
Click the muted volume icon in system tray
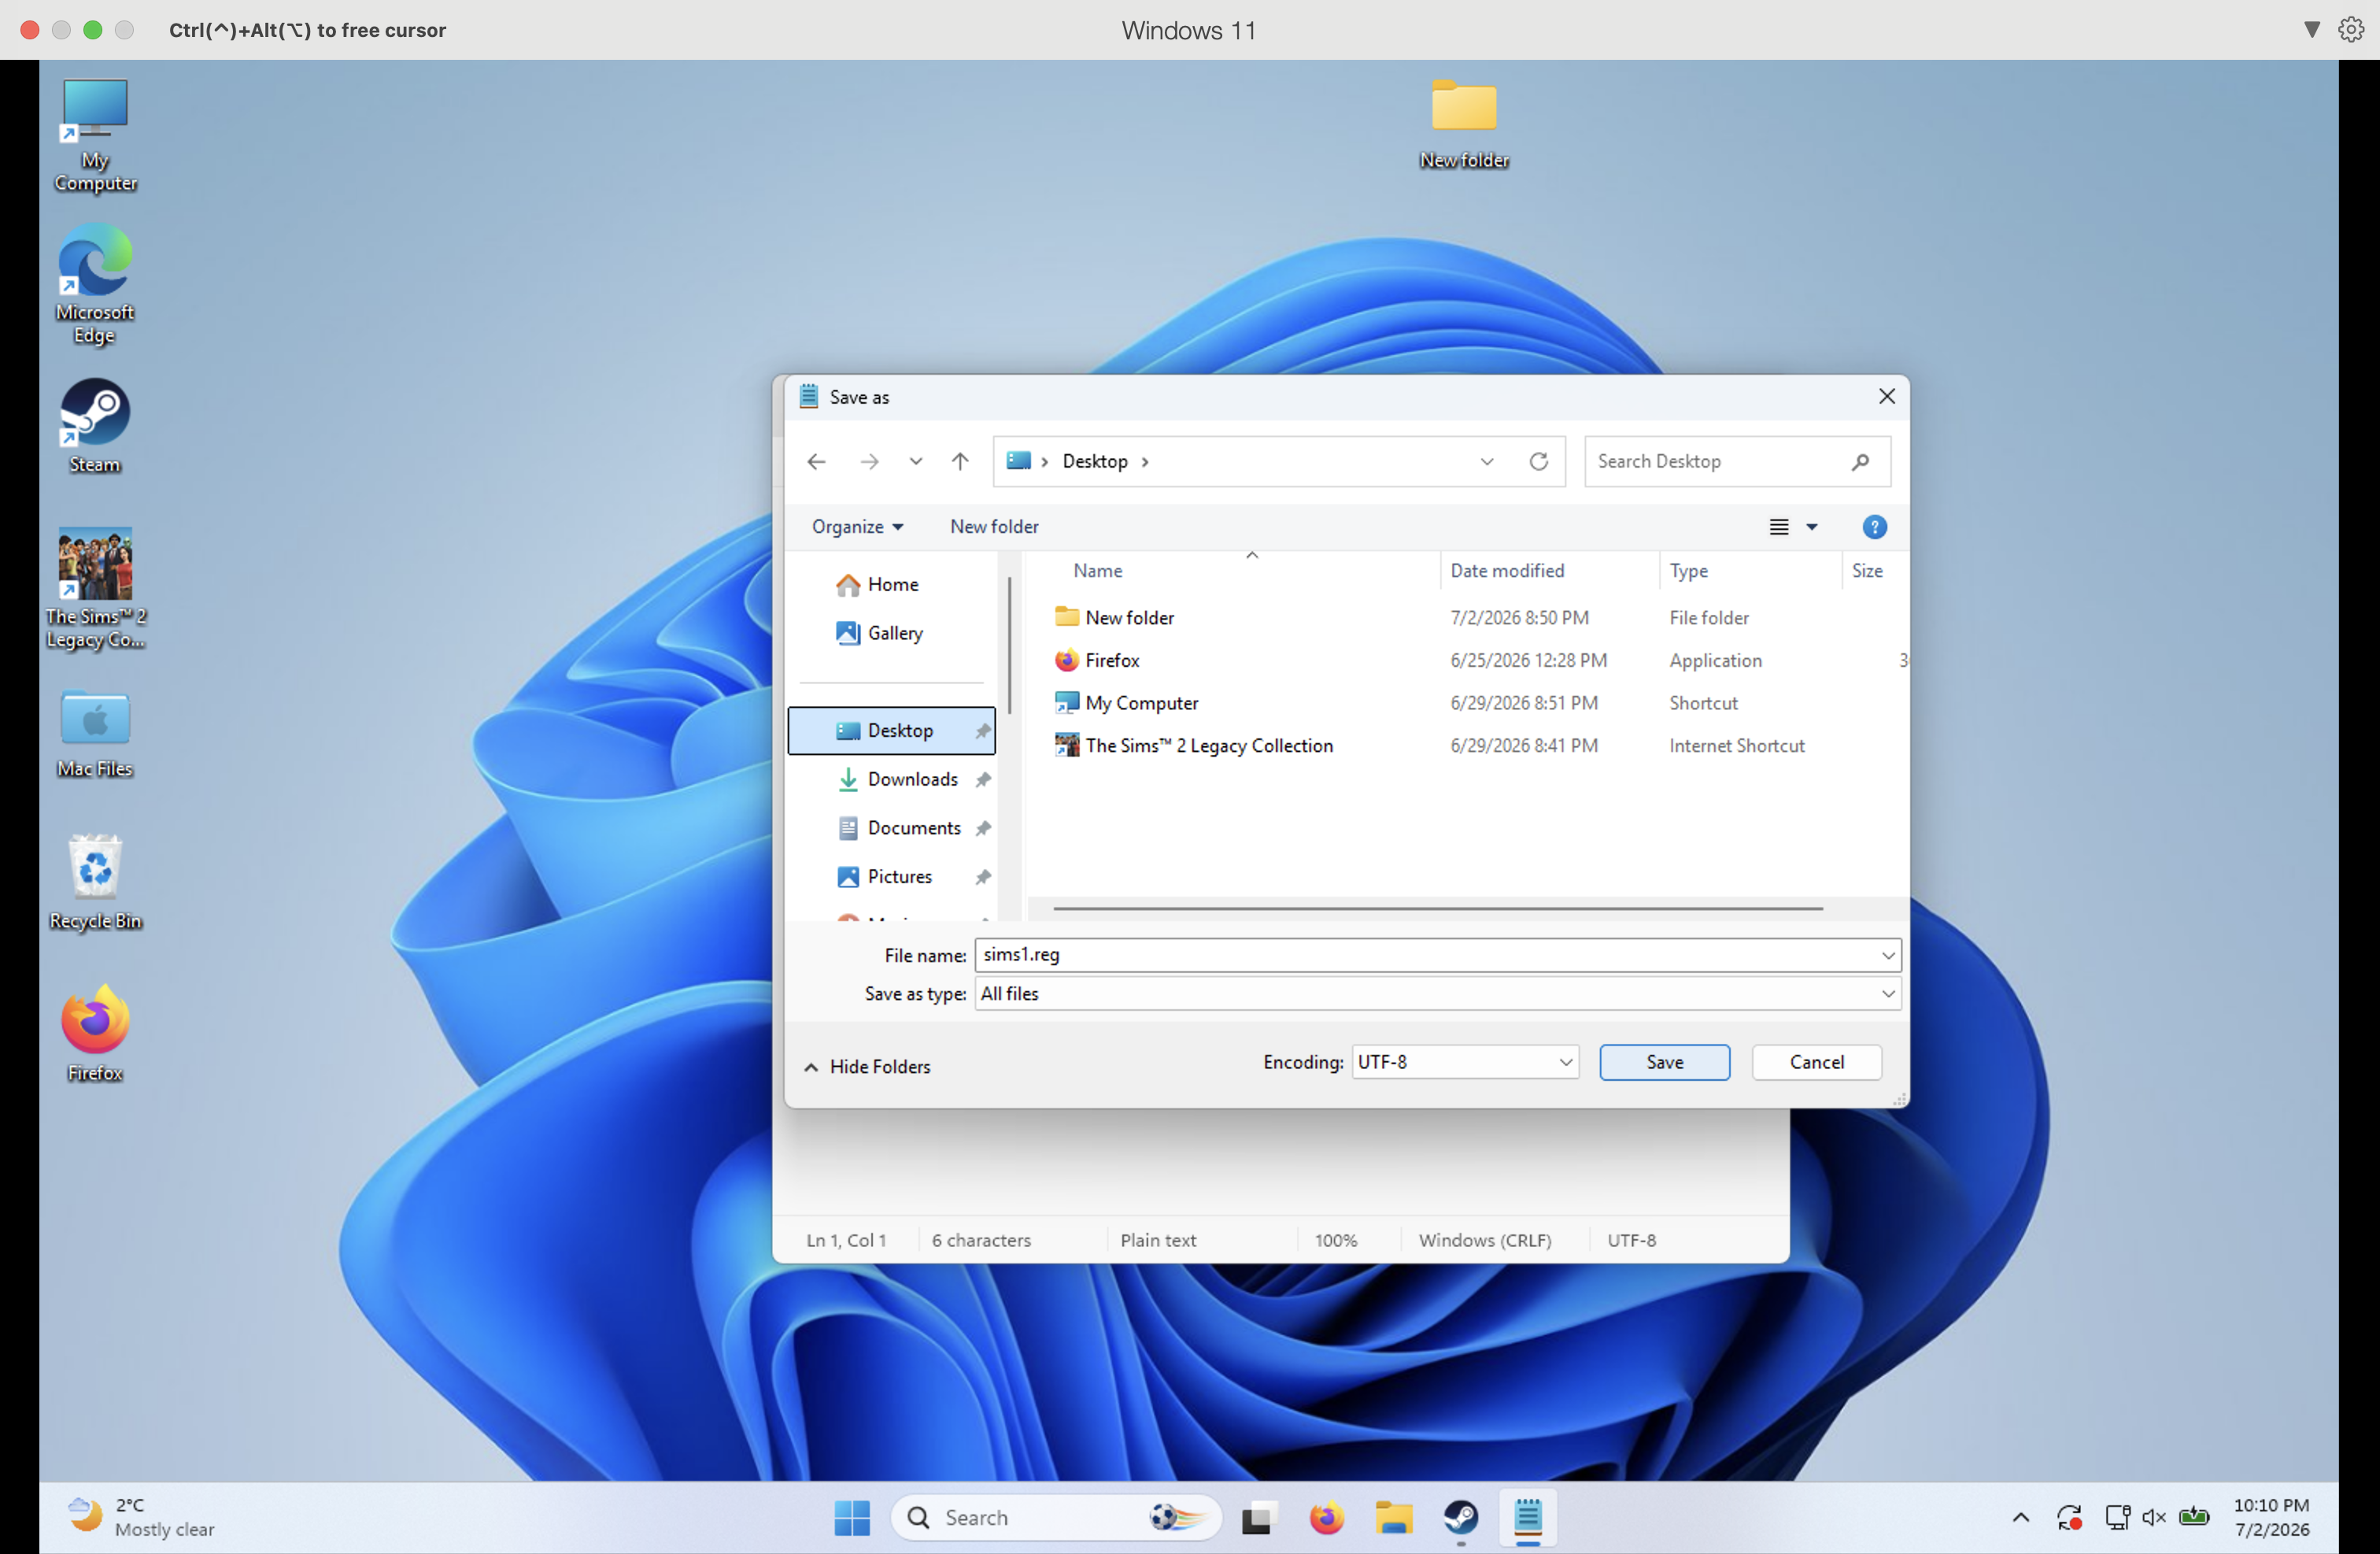(x=2153, y=1518)
